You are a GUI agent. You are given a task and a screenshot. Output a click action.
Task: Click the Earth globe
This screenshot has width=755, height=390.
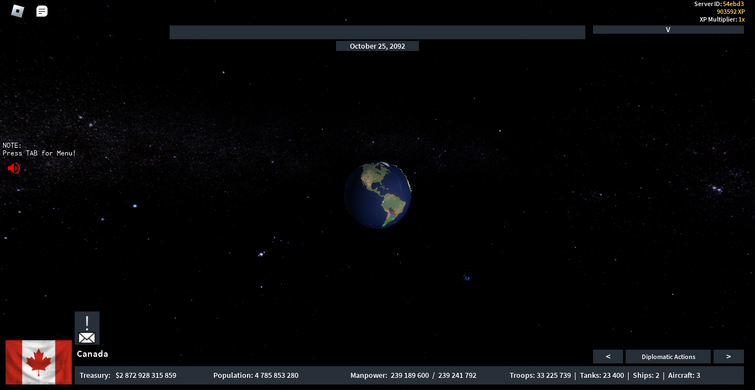(378, 195)
